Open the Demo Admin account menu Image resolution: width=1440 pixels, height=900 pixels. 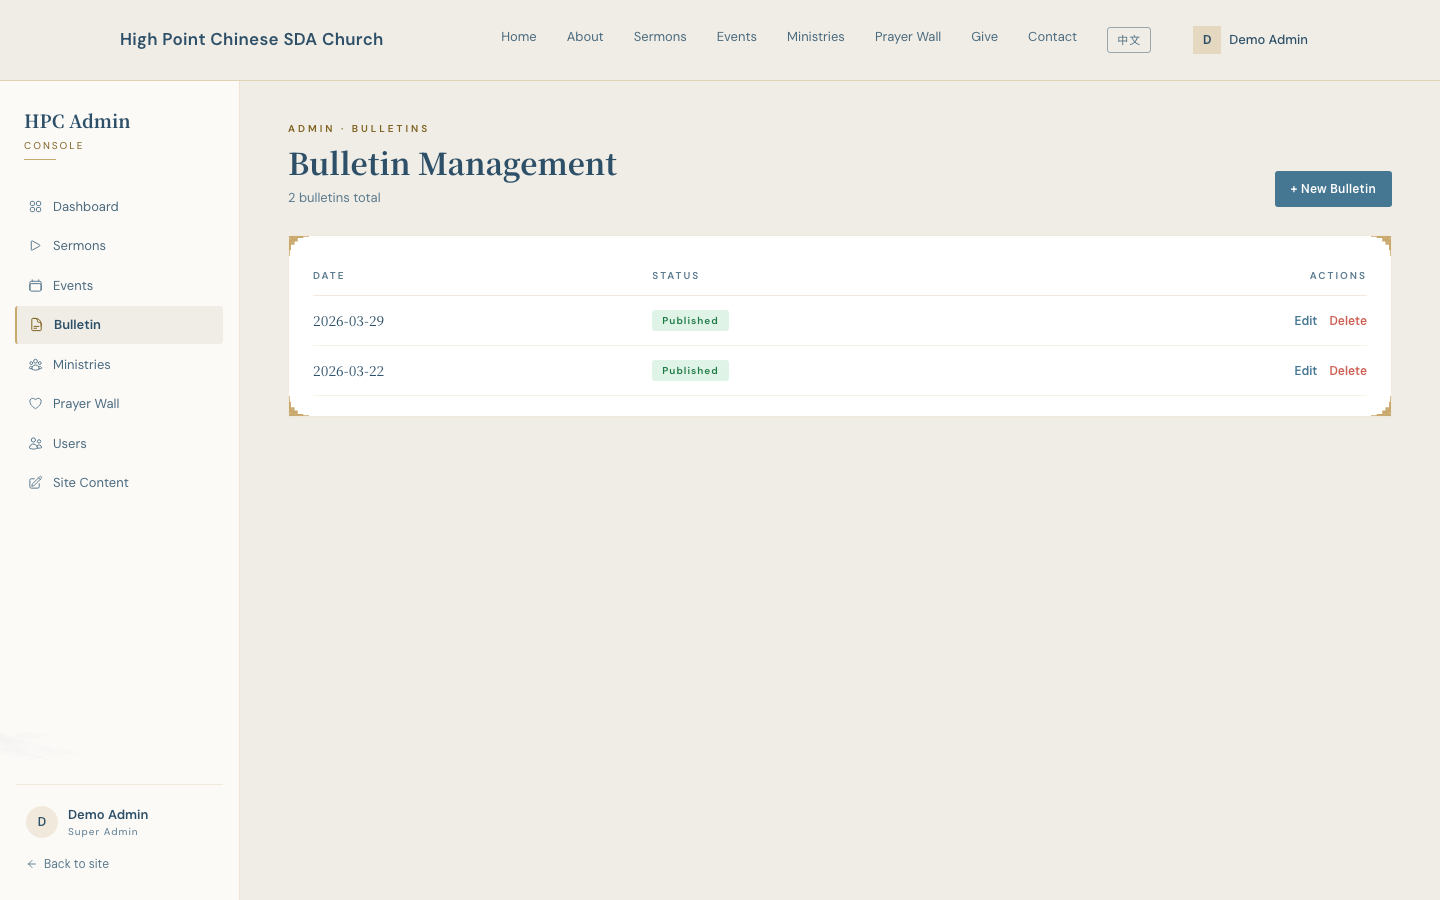pos(1250,40)
